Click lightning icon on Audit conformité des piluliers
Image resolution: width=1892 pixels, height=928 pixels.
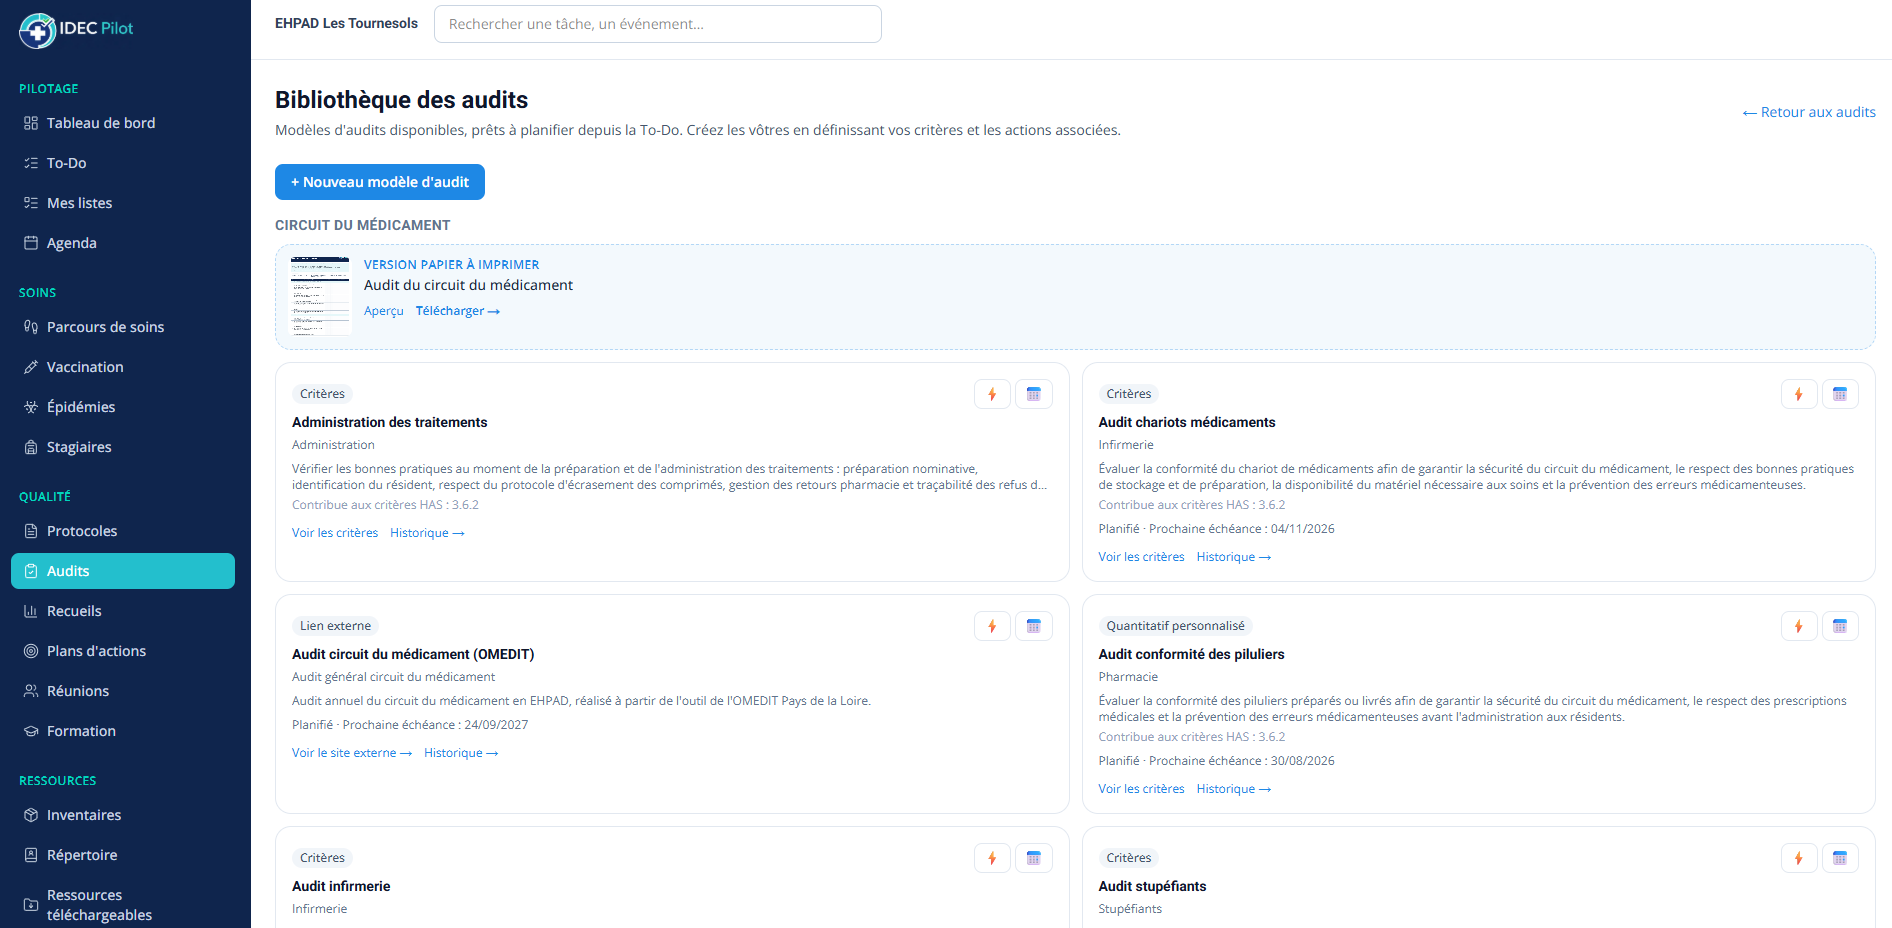tap(1799, 626)
